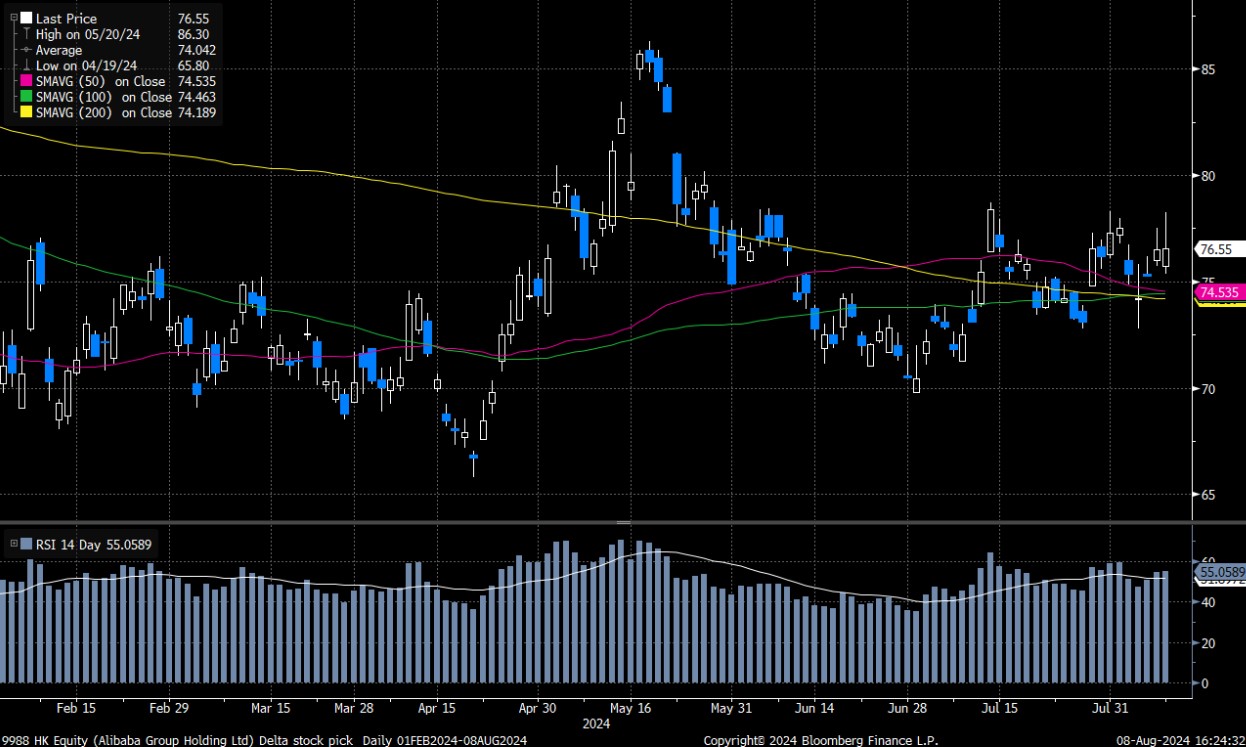Select the 2024 axis year label
Image resolution: width=1246 pixels, height=747 pixels.
point(596,723)
